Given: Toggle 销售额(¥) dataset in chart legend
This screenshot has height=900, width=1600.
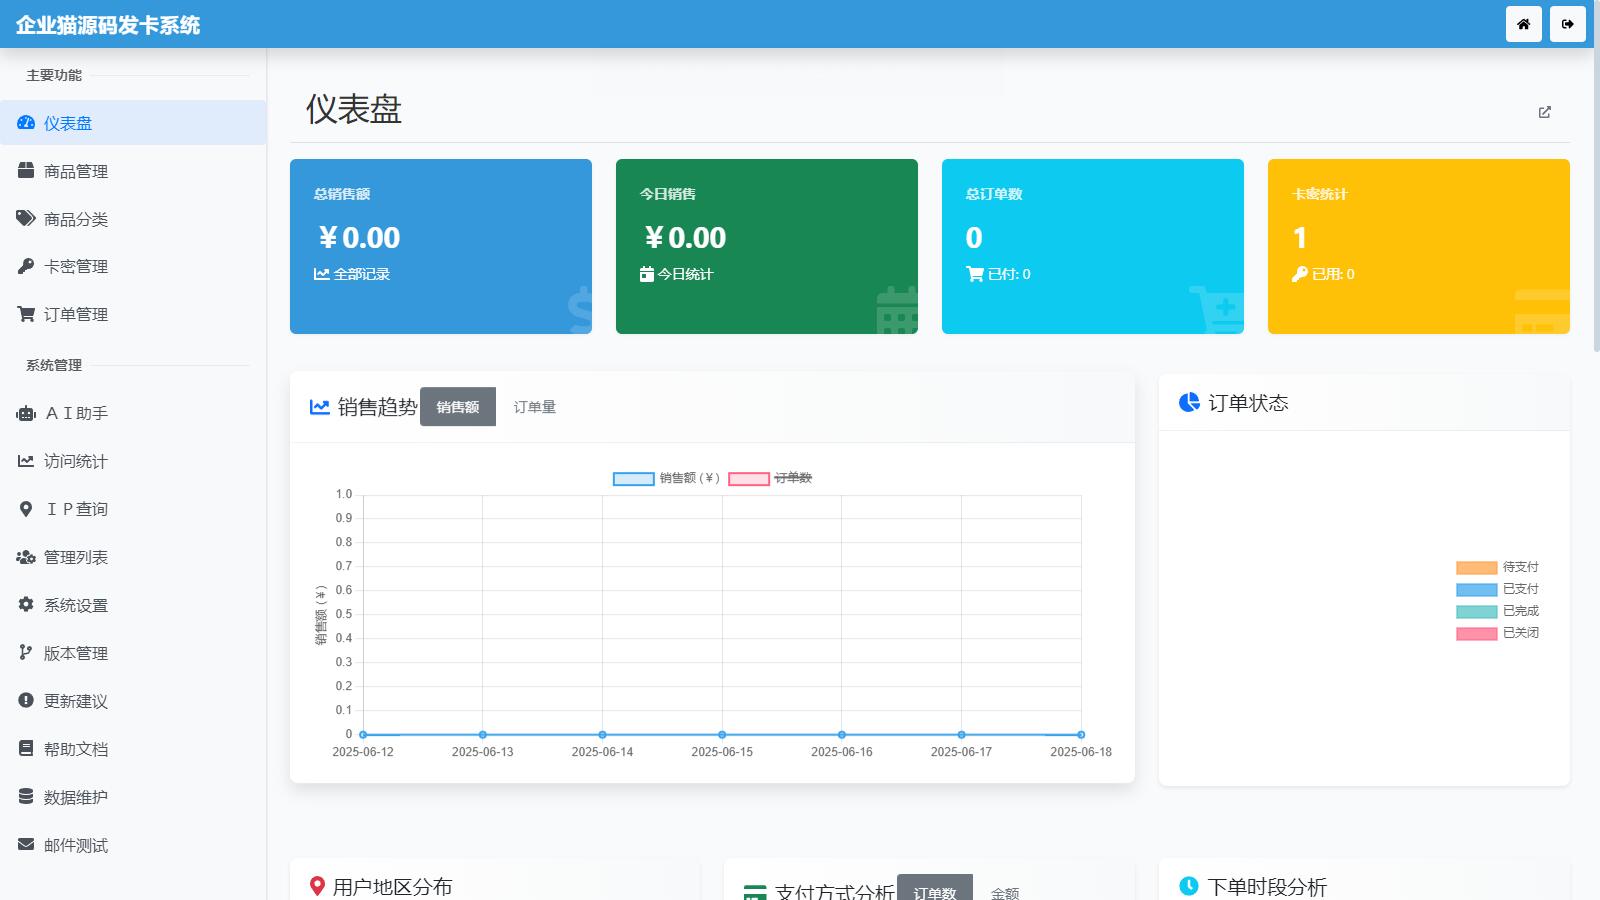Looking at the screenshot, I should click(666, 478).
